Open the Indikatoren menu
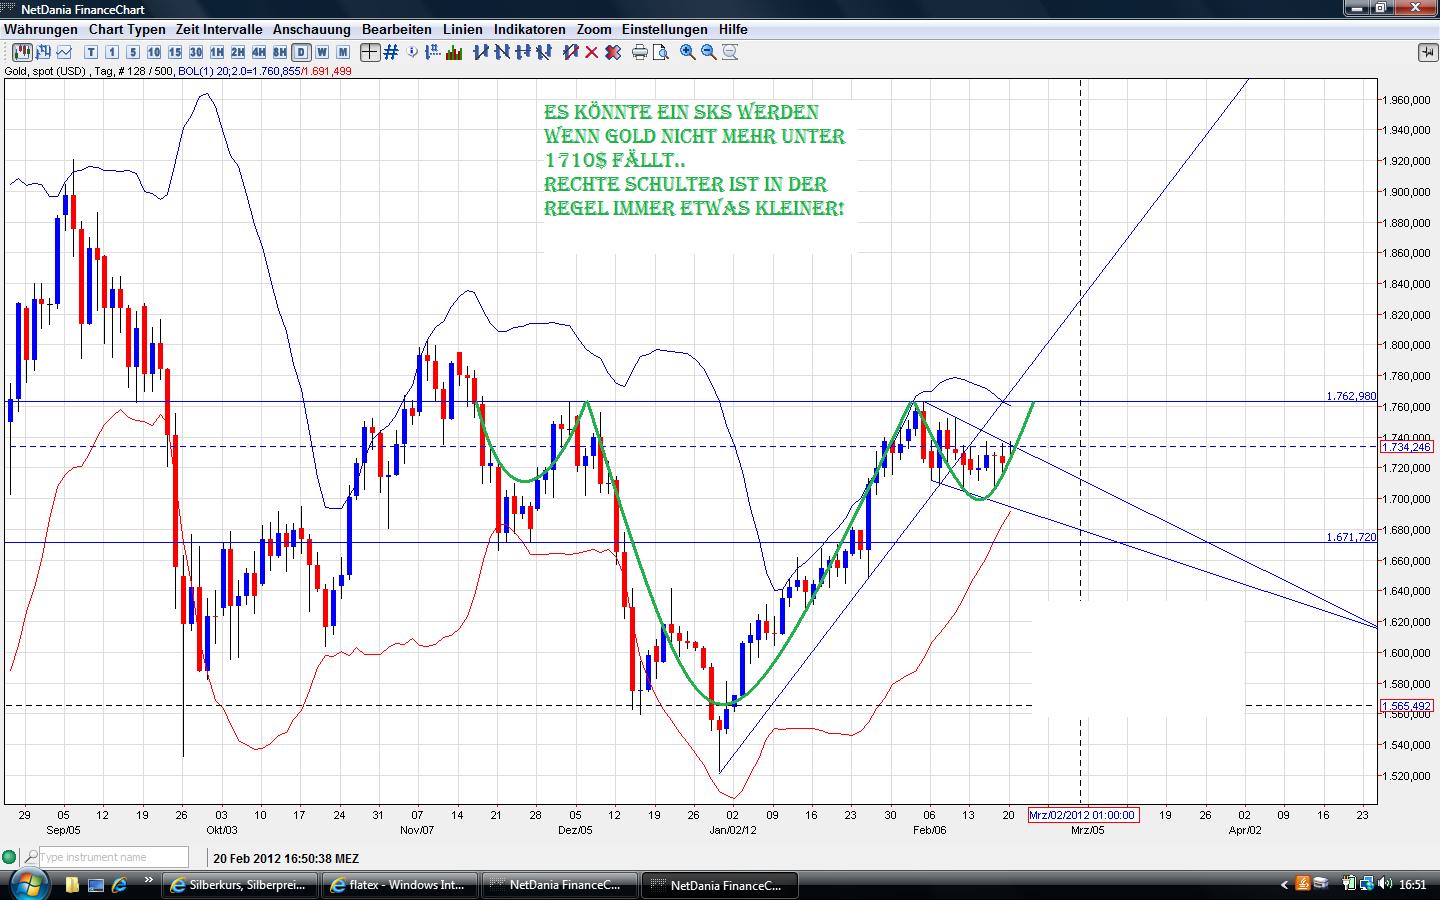 (529, 29)
